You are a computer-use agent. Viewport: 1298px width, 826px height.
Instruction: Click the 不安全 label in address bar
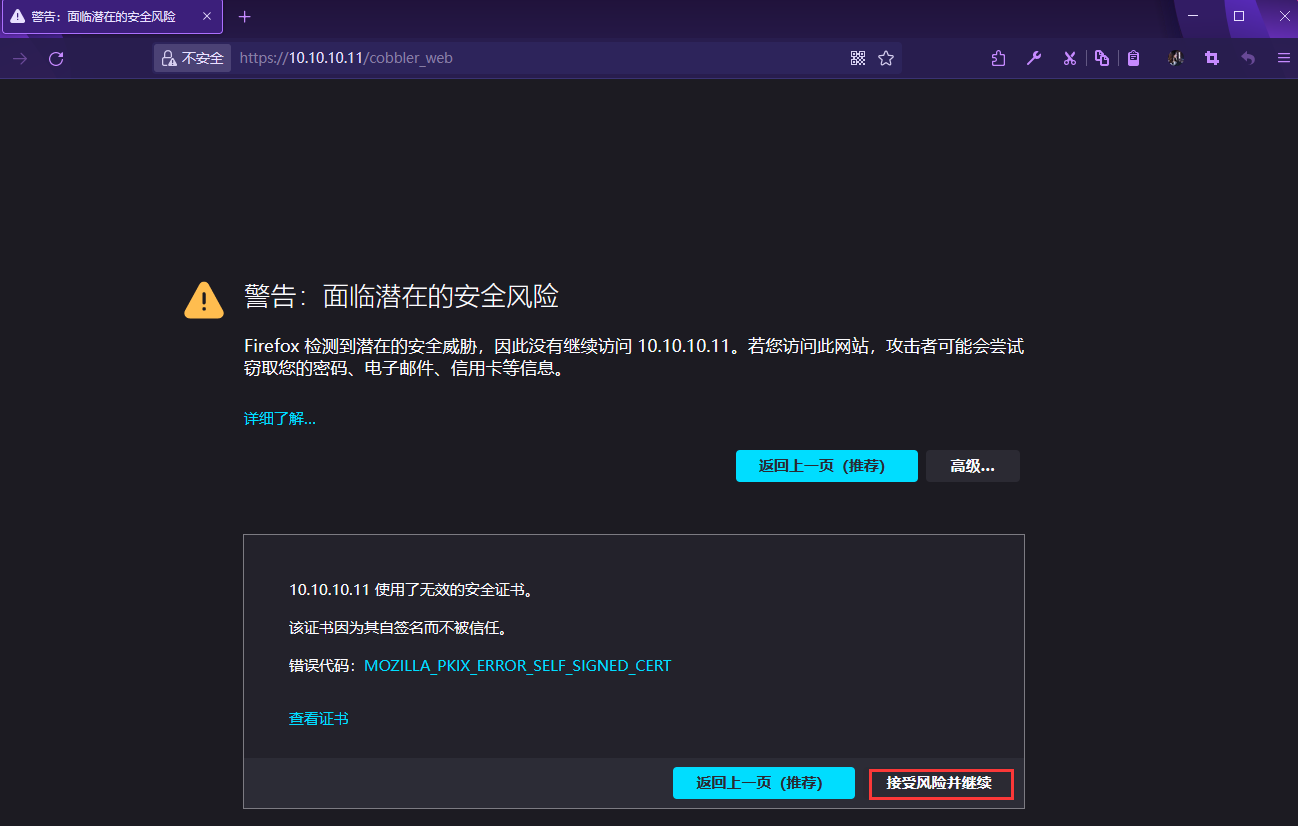tap(203, 58)
